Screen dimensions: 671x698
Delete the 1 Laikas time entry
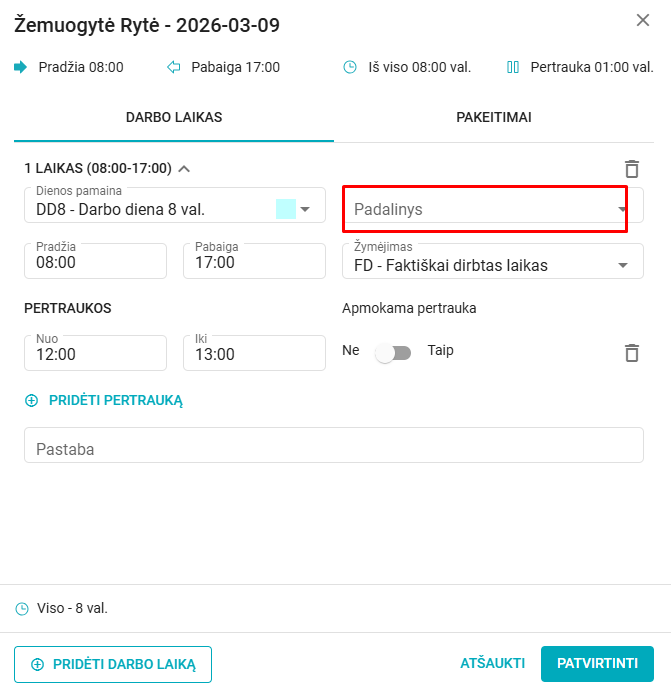pos(631,169)
